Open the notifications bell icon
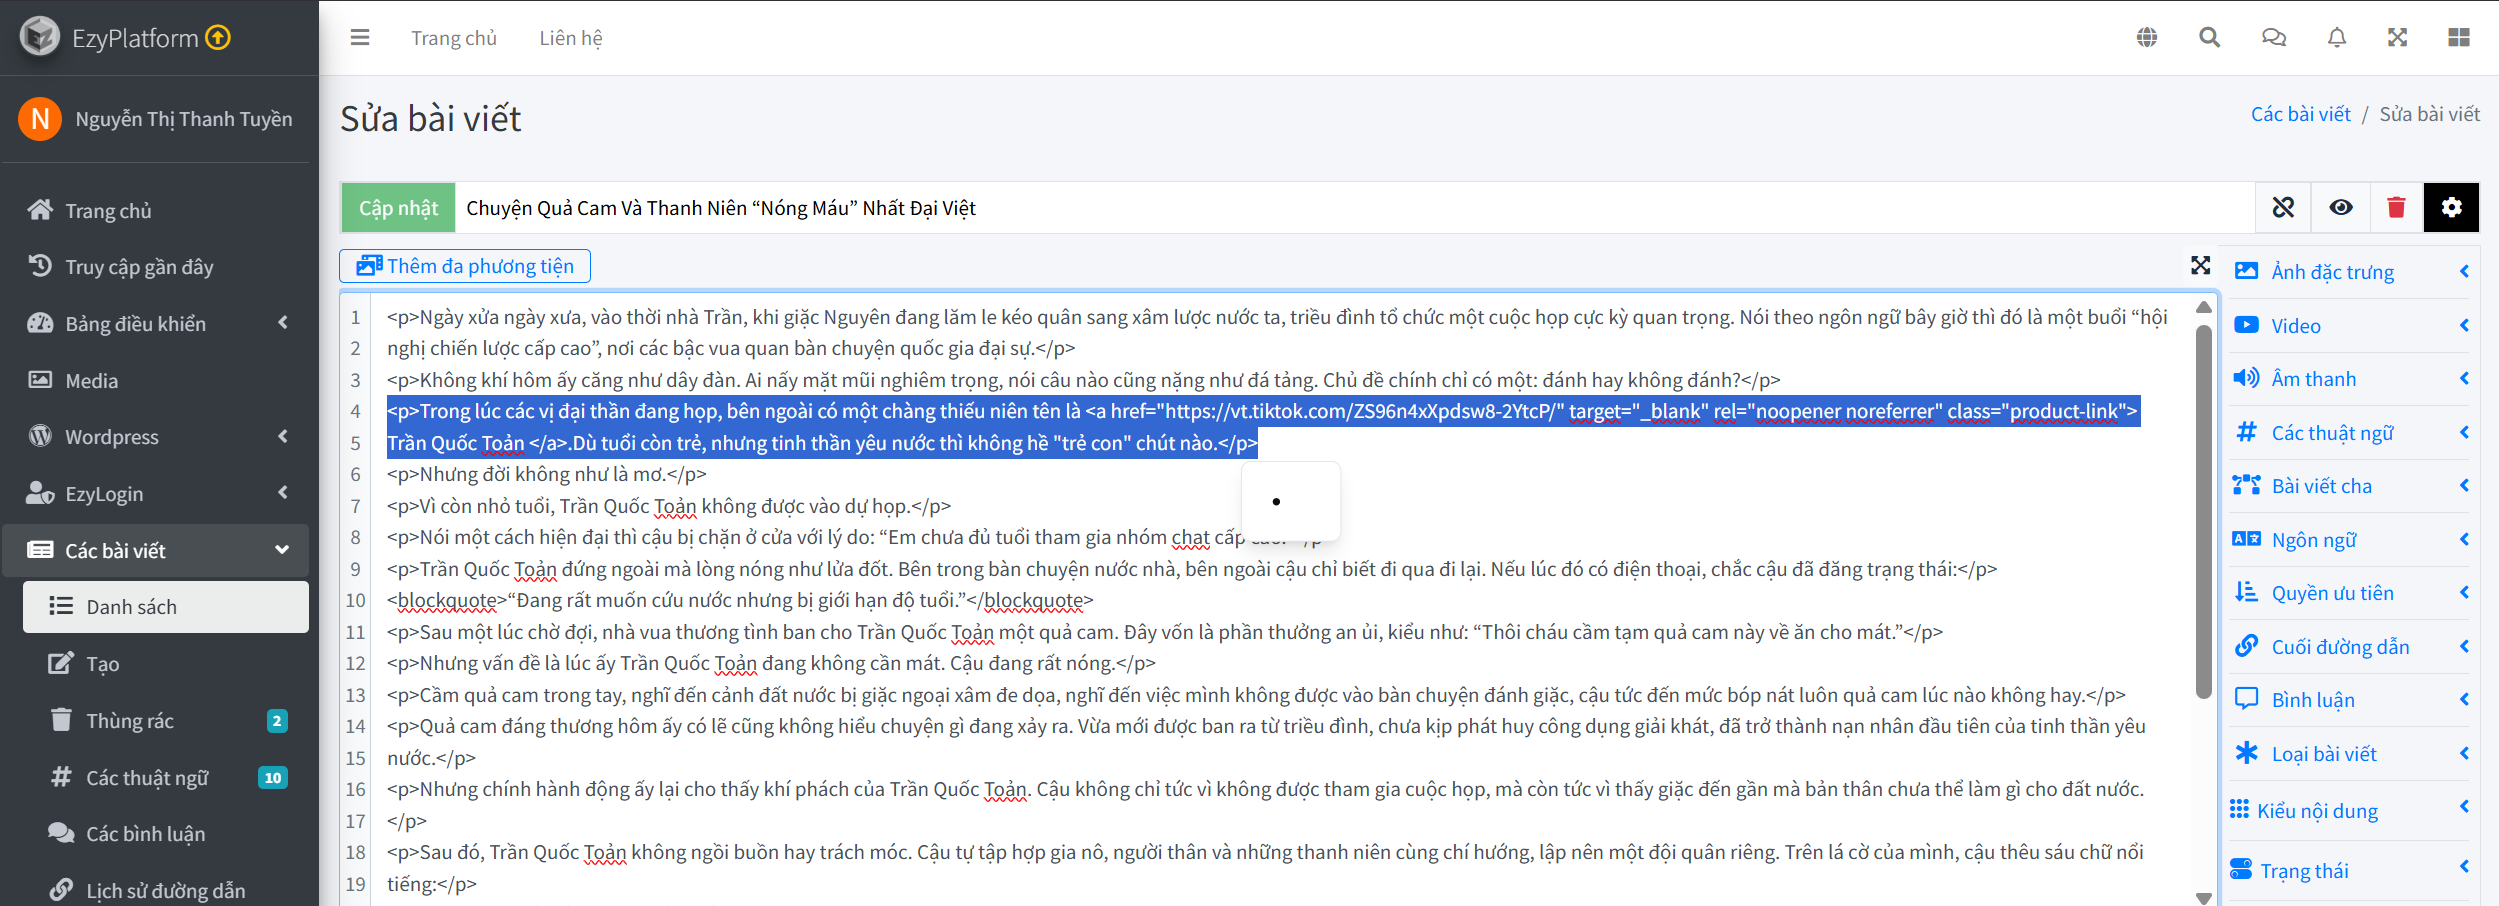 [x=2336, y=38]
